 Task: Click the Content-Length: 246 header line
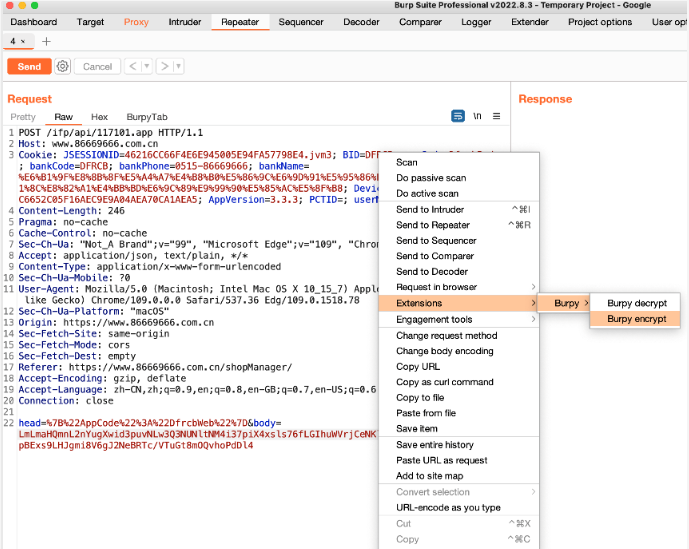pyautogui.click(x=72, y=211)
